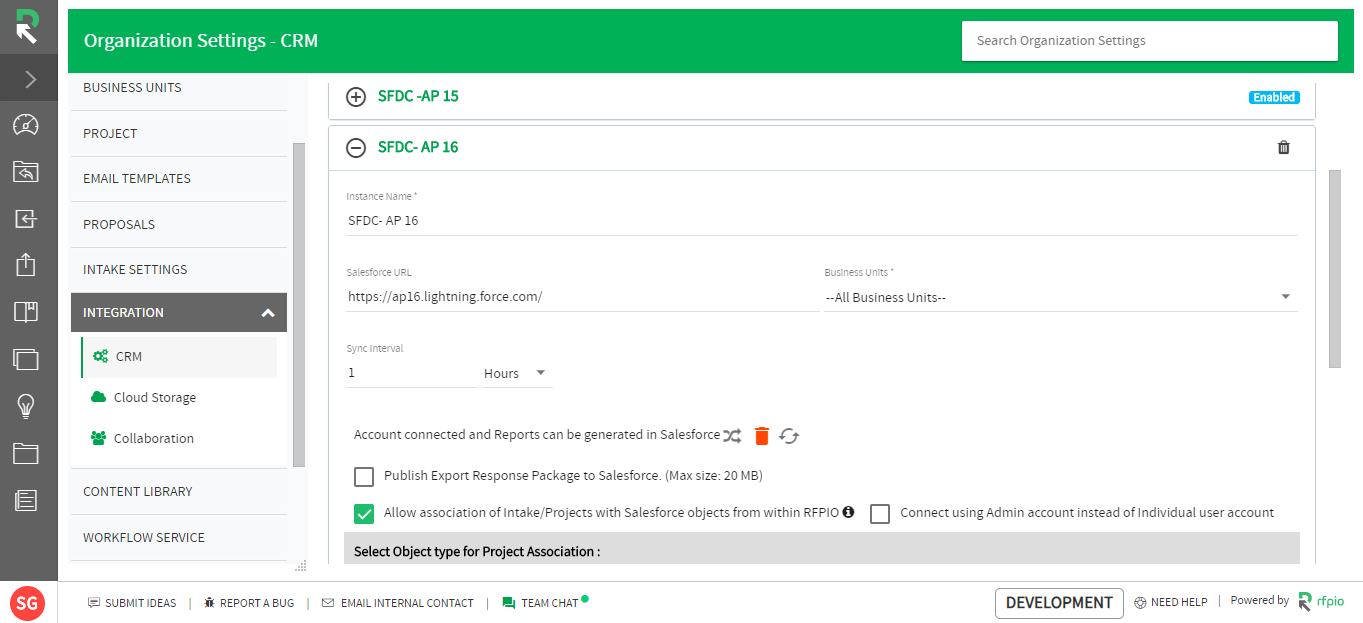Click the SFDC- AP 16 header title
Image resolution: width=1363 pixels, height=623 pixels.
(418, 148)
